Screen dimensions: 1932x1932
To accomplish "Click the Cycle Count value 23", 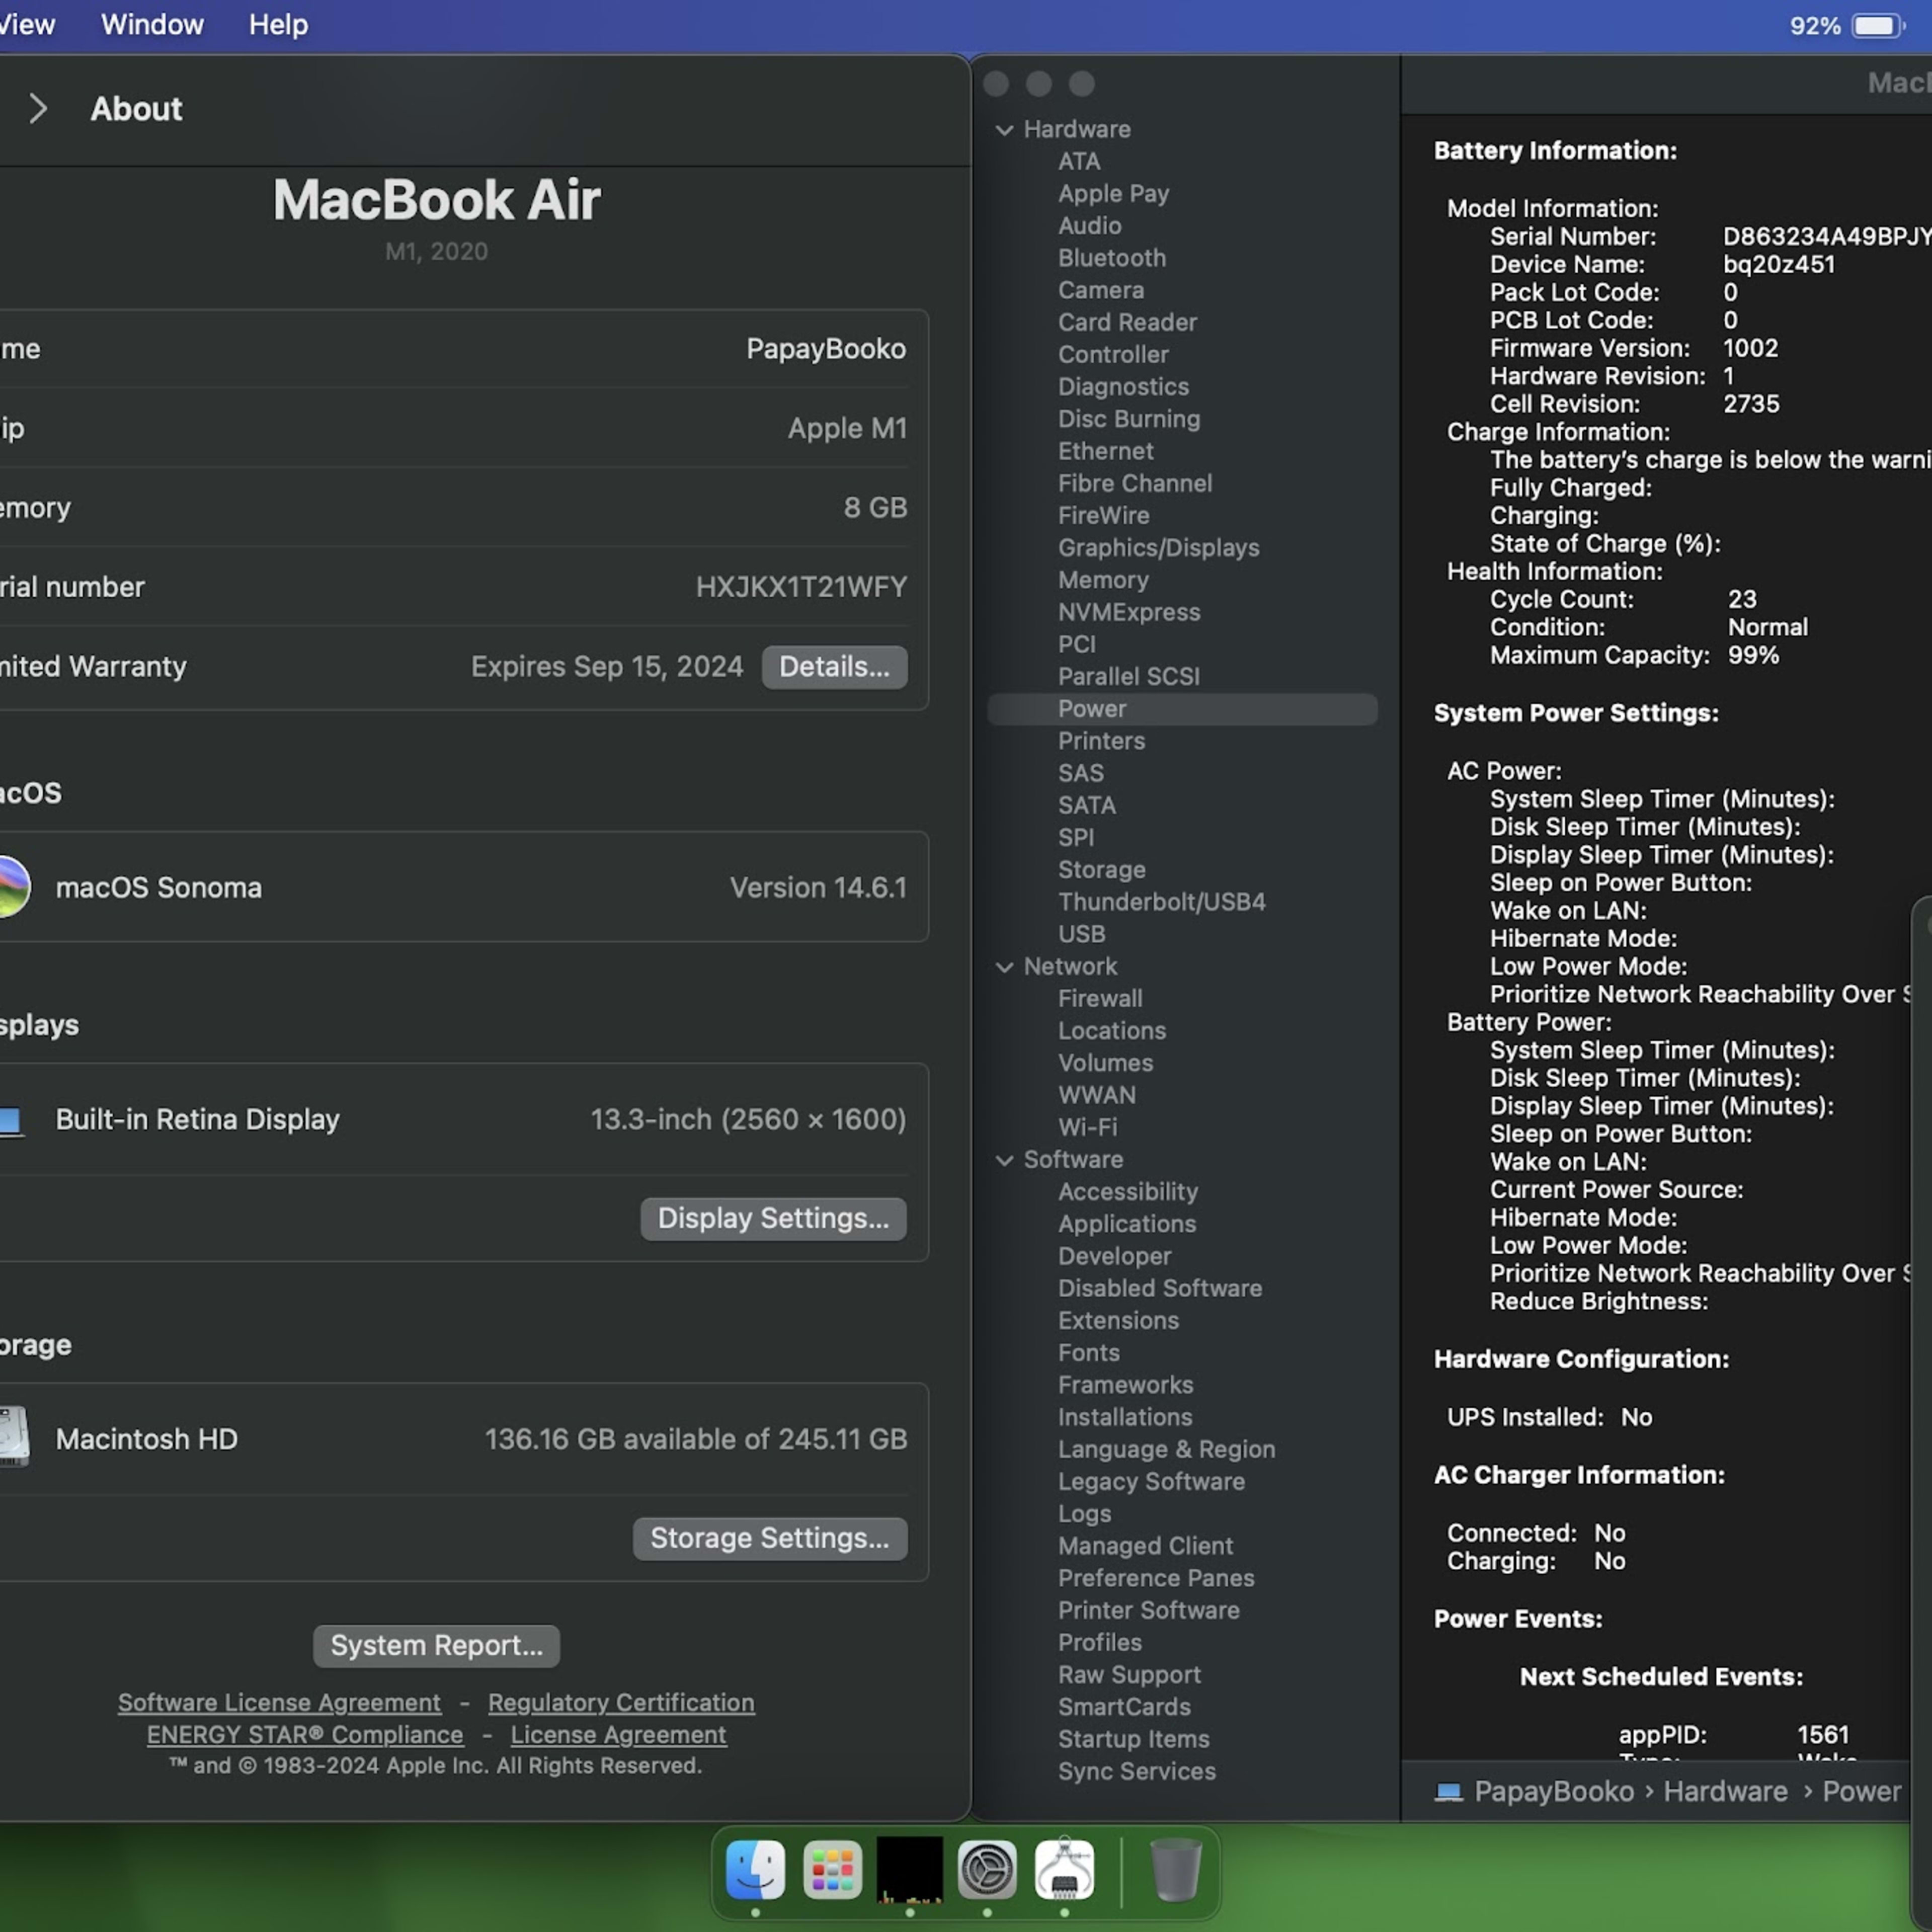I will (x=1742, y=600).
